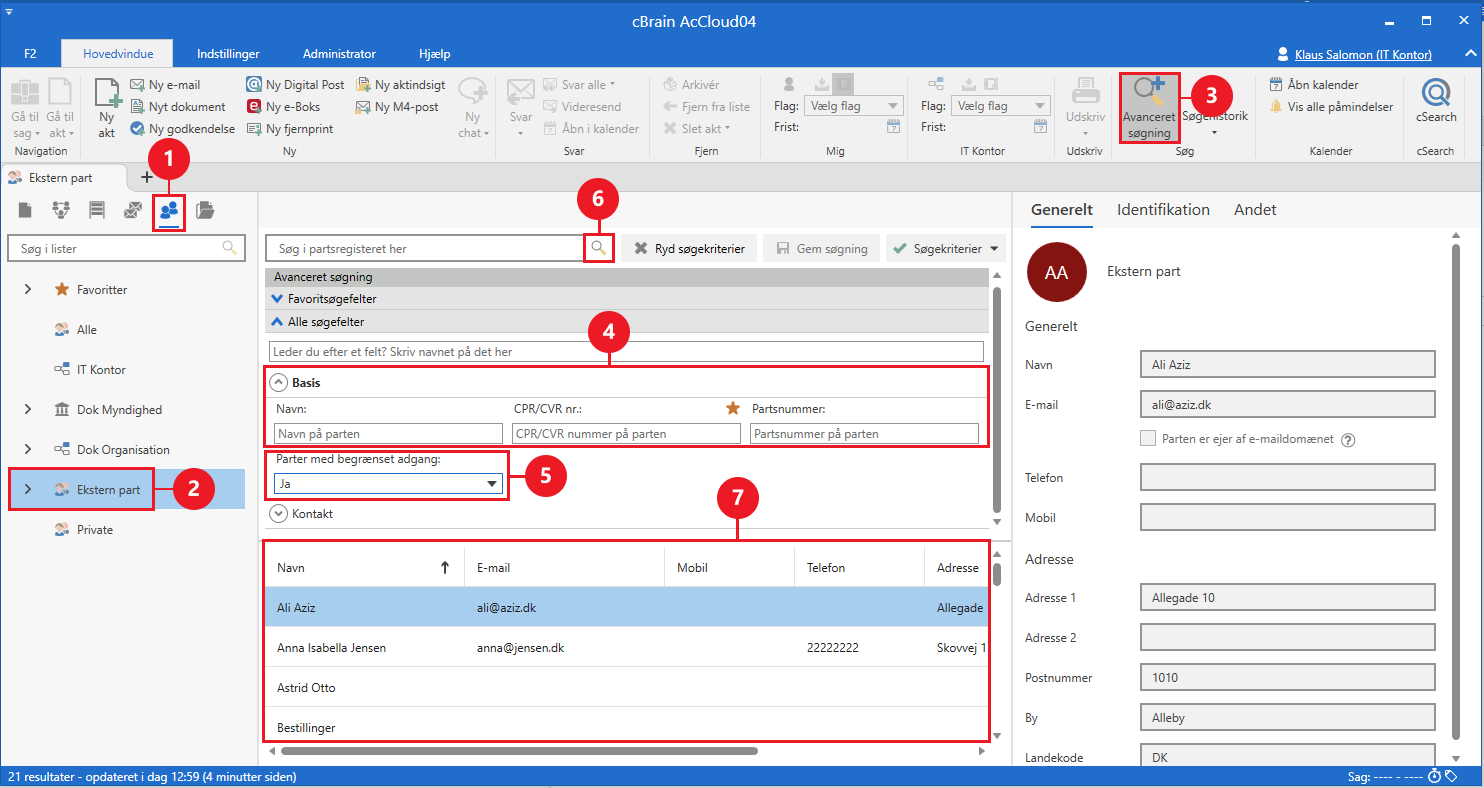Open the Søgekriterier dropdown
The image size is (1484, 788).
[x=945, y=248]
